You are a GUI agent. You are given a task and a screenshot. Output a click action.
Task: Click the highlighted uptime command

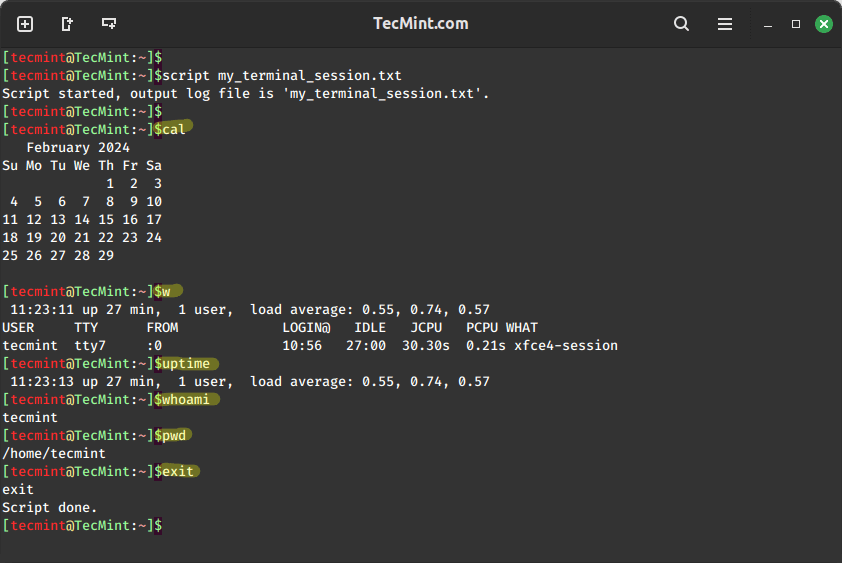coord(186,364)
